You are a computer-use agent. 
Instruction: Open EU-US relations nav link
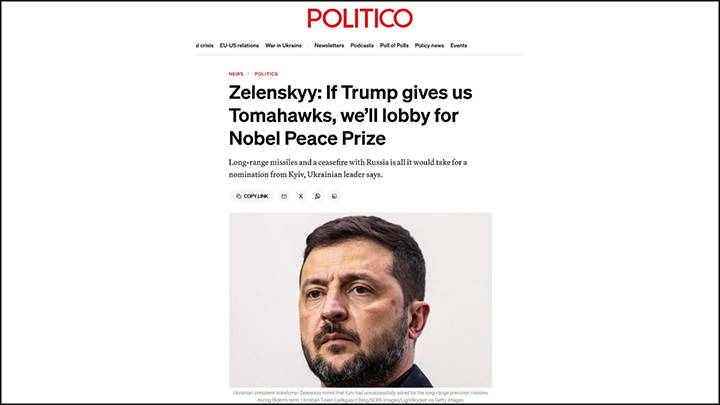tap(239, 45)
